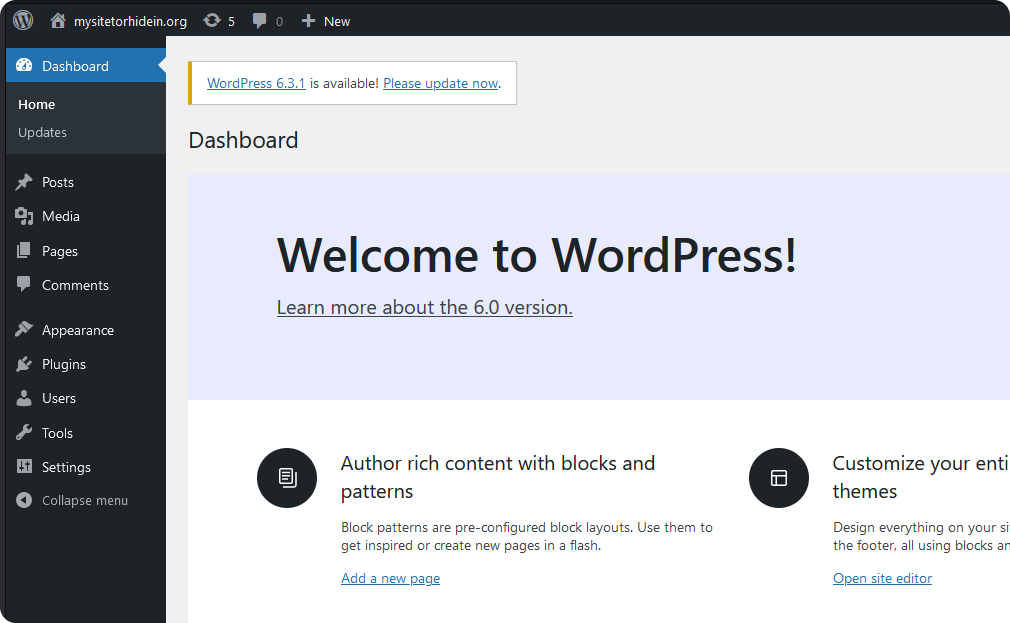Click the Posts pushpin icon

click(x=24, y=182)
